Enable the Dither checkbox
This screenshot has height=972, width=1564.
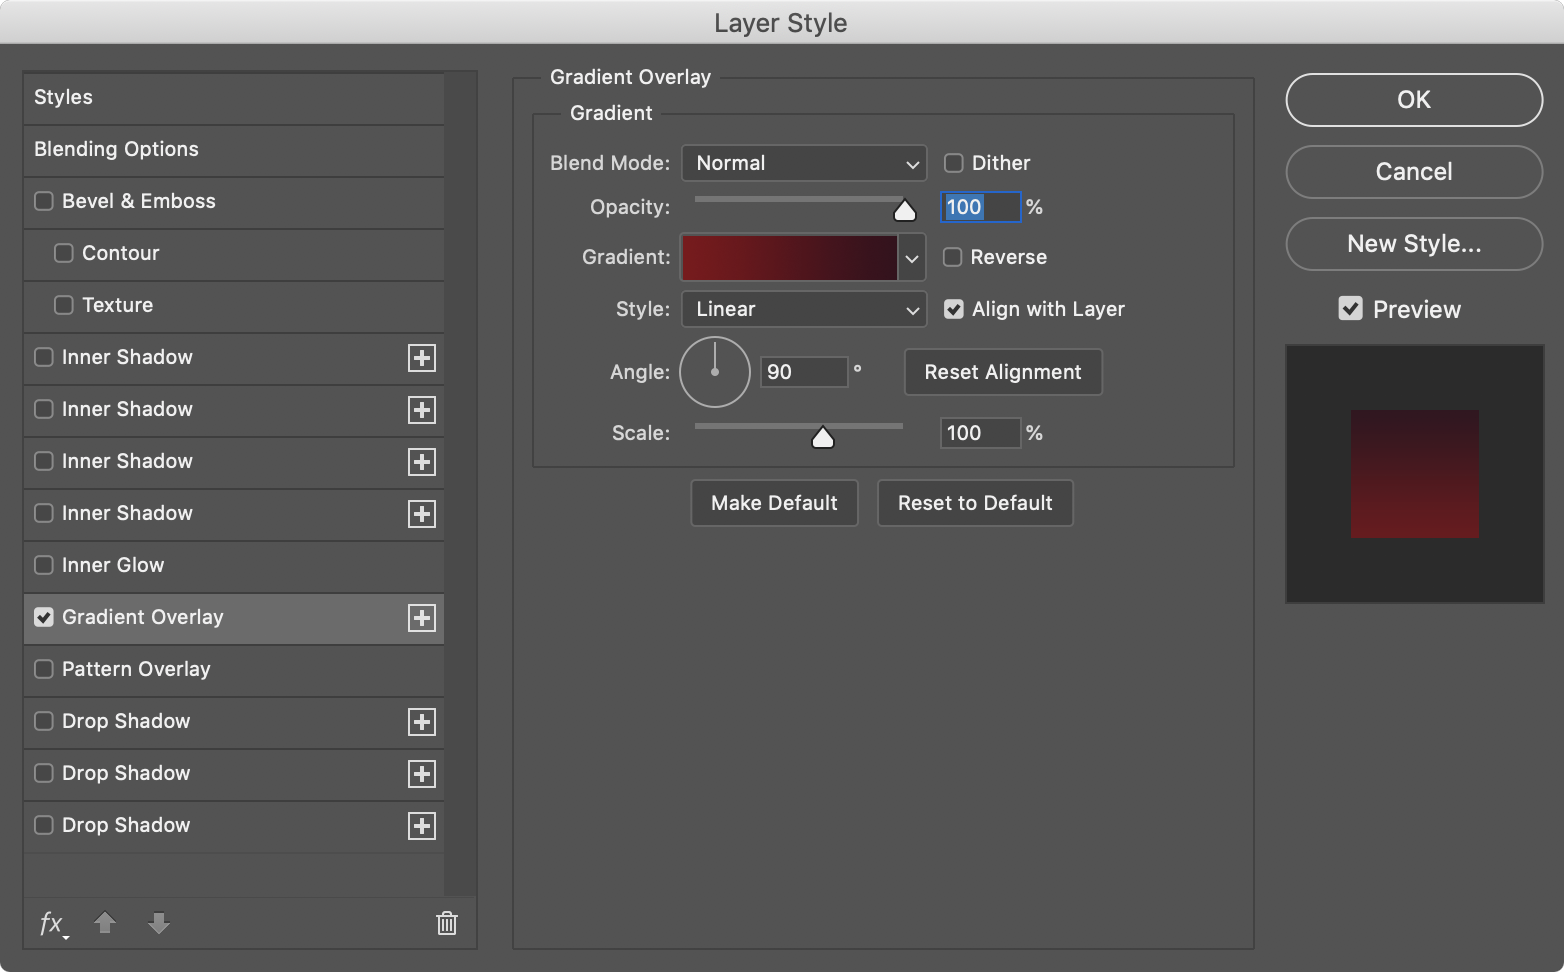(954, 163)
